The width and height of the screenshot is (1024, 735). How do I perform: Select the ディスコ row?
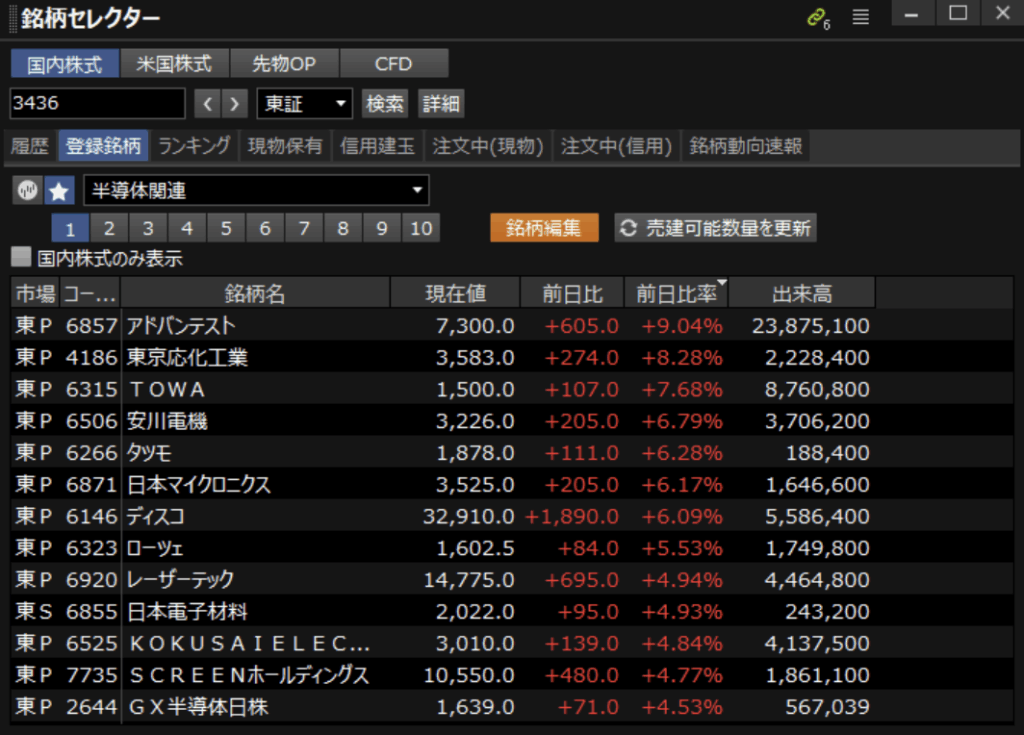point(512,516)
